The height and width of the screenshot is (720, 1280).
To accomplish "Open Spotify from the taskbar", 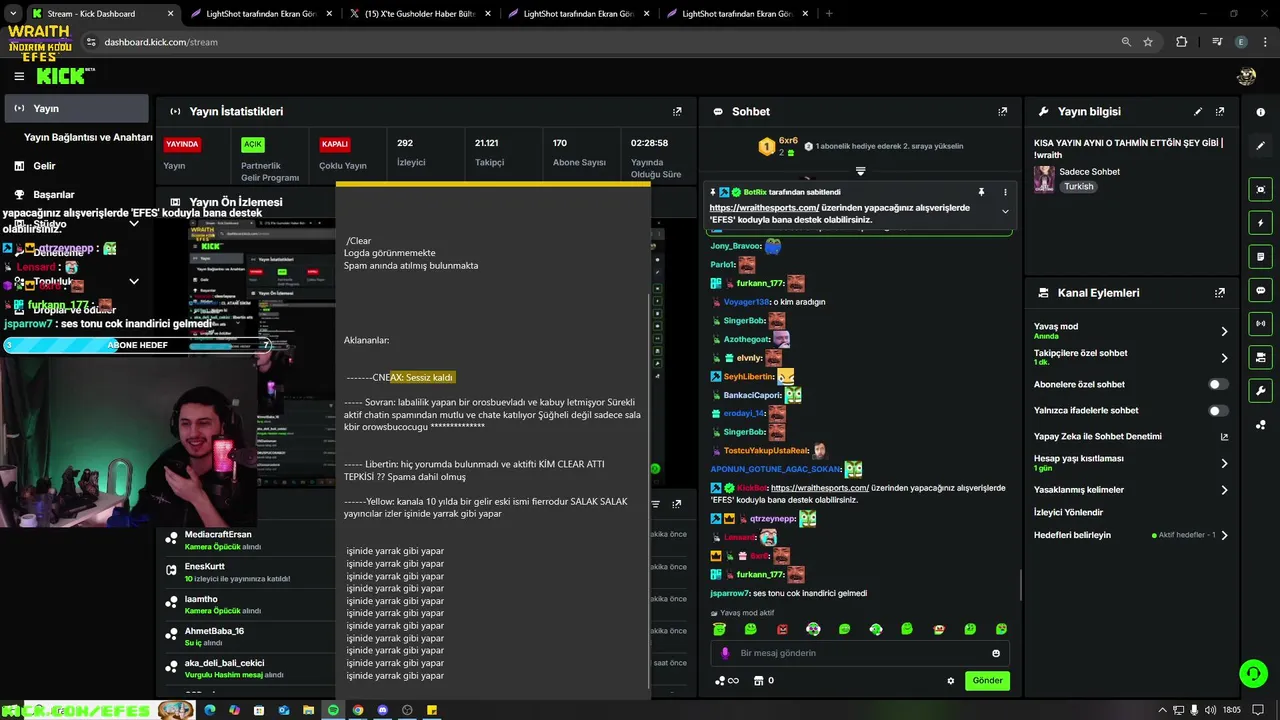I will pos(333,710).
